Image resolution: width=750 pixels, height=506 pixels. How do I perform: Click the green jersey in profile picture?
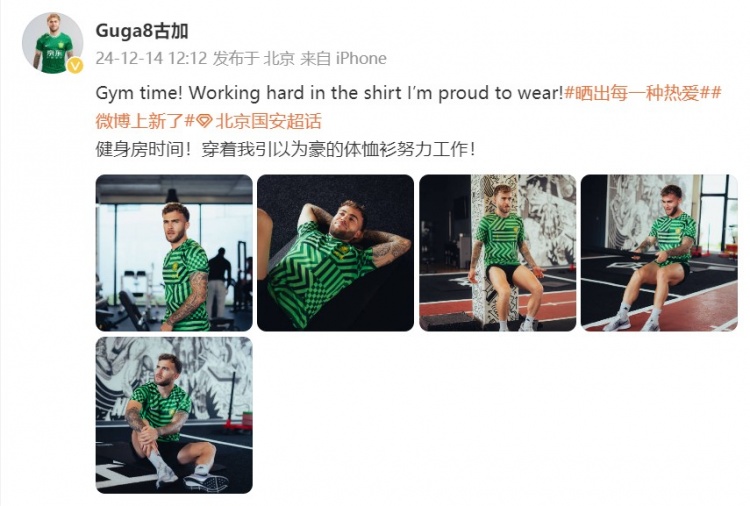(53, 55)
